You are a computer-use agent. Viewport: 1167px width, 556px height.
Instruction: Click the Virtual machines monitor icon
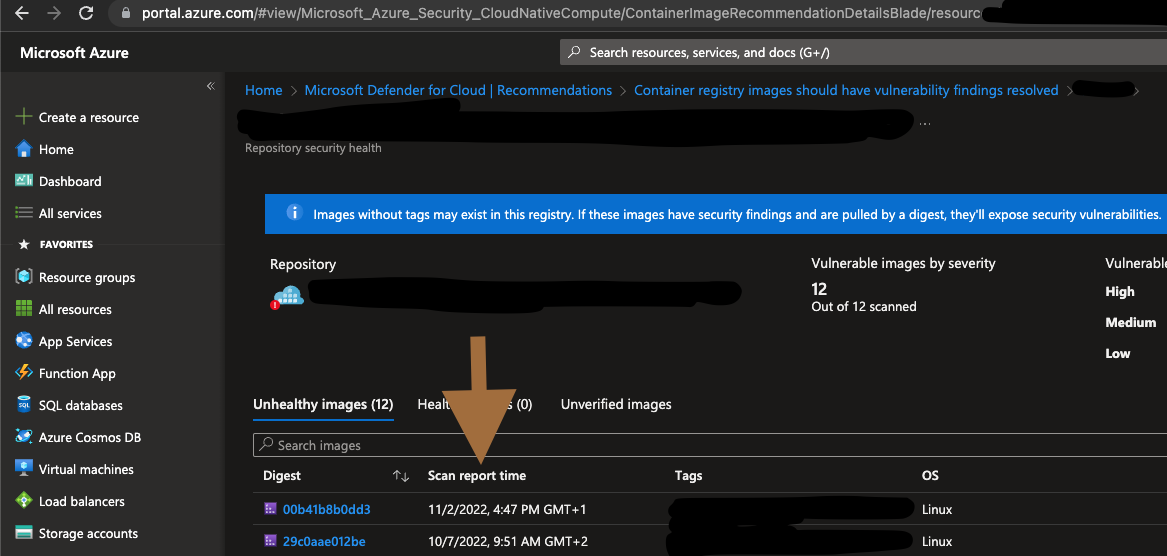coord(24,469)
